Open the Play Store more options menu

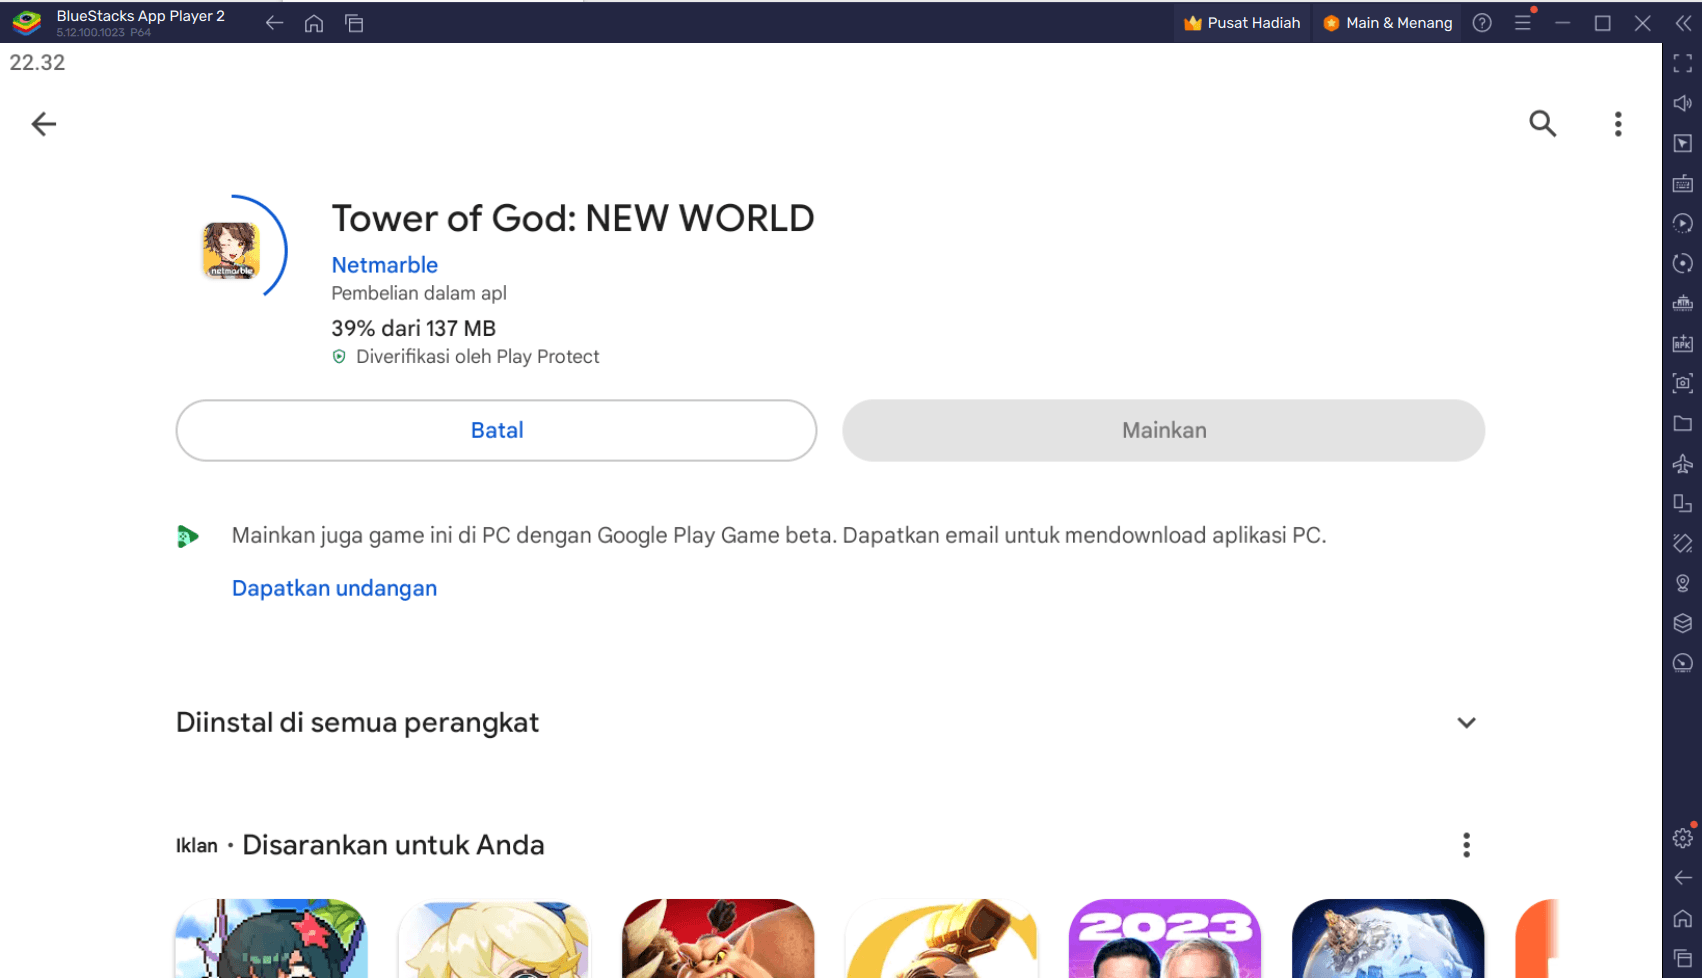[1617, 124]
